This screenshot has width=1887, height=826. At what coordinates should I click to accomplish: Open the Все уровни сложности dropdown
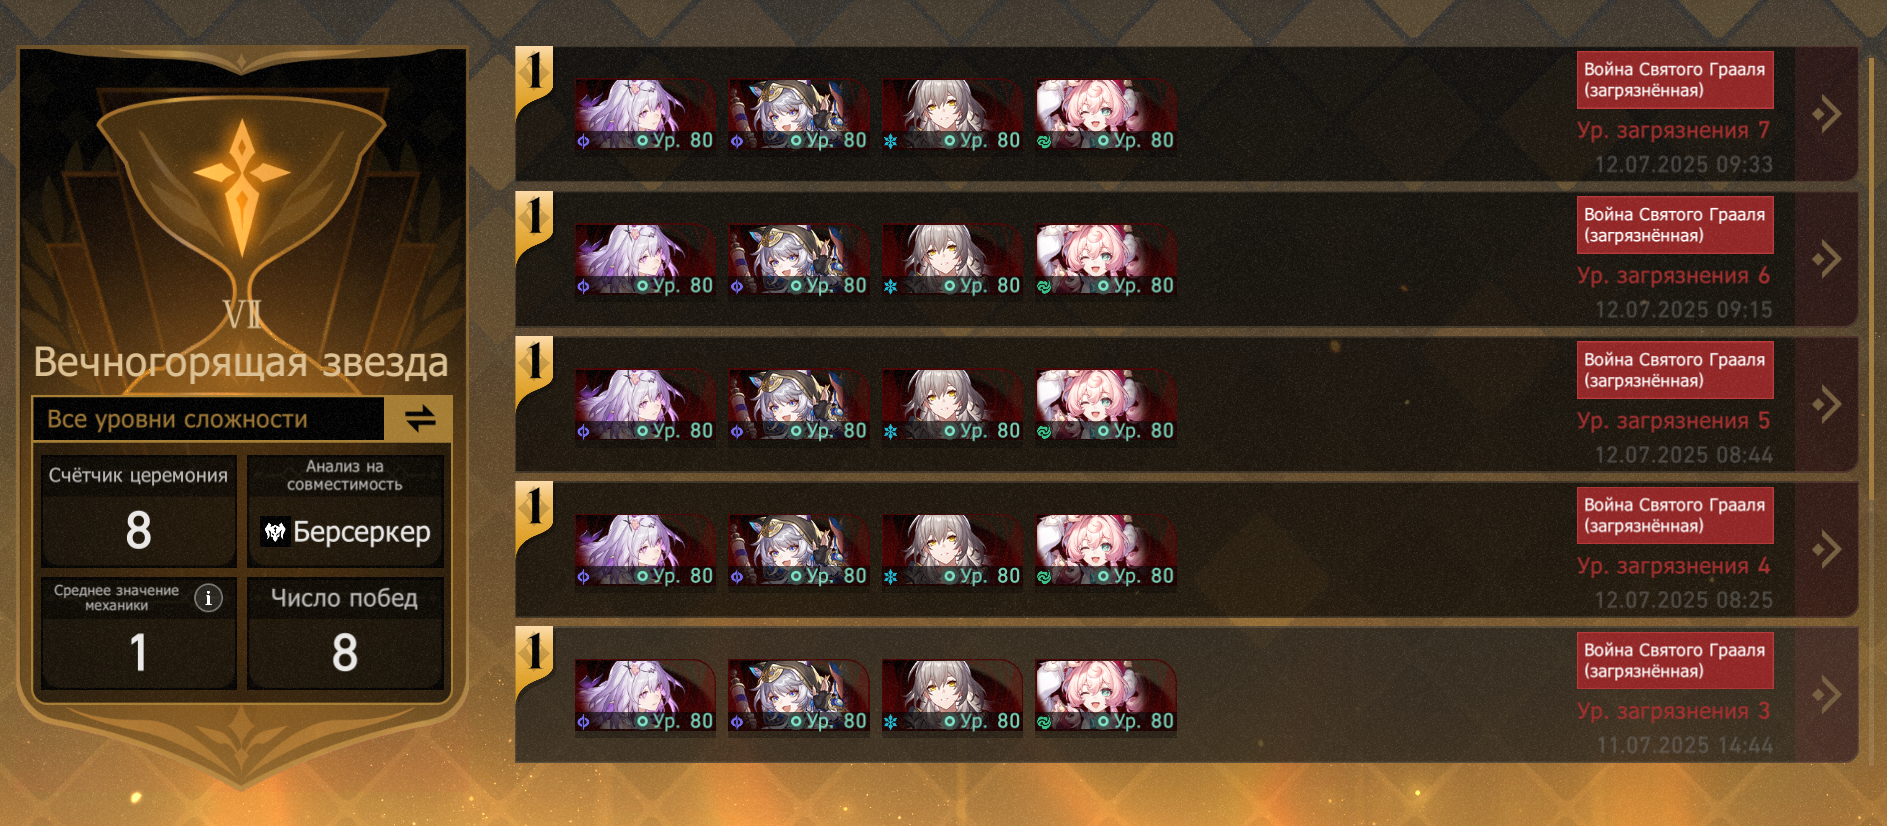tap(209, 419)
